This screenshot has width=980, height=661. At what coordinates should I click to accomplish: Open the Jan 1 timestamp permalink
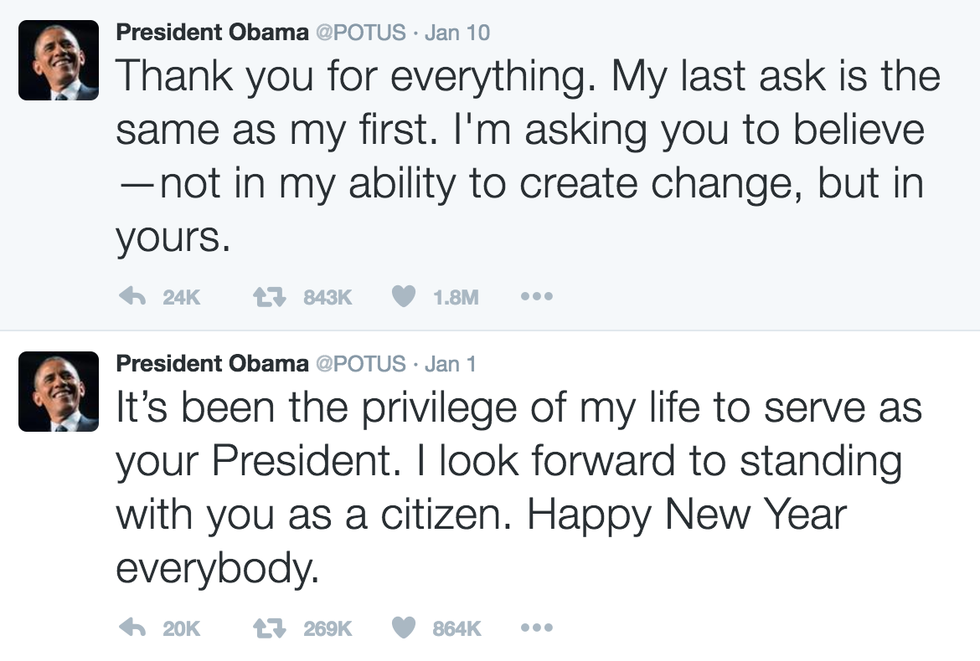click(451, 363)
